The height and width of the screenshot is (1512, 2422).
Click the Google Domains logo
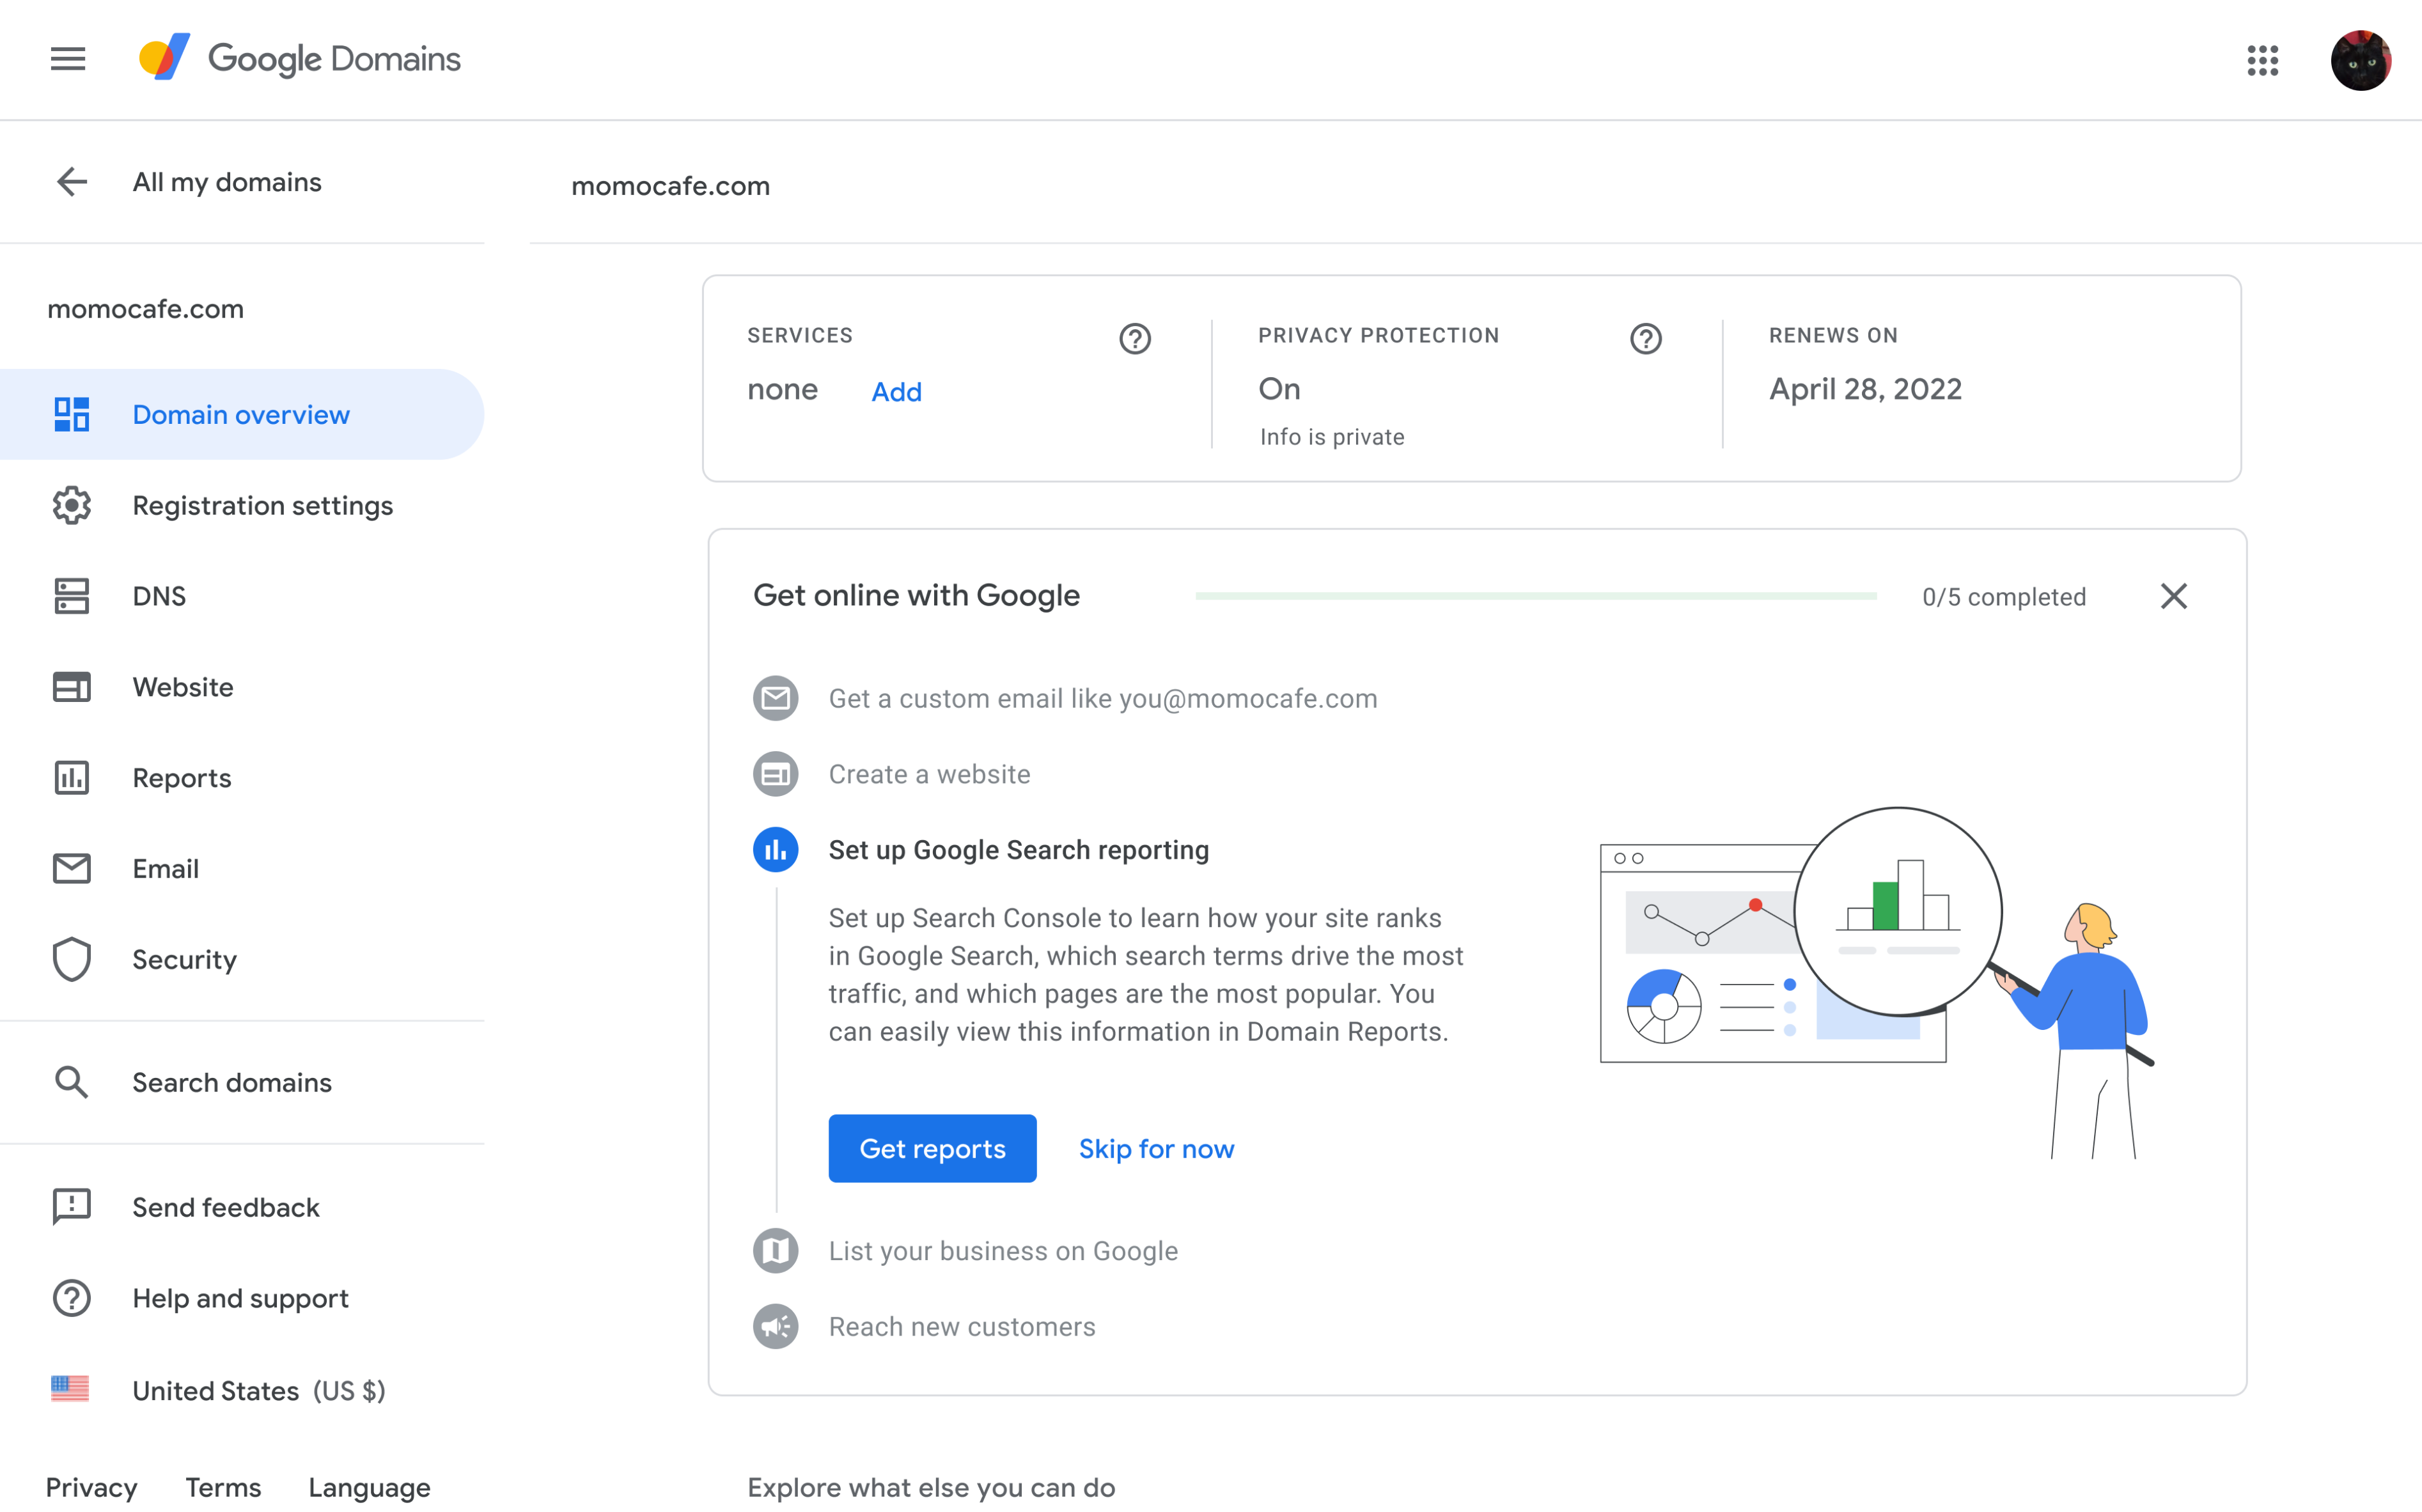300,58
